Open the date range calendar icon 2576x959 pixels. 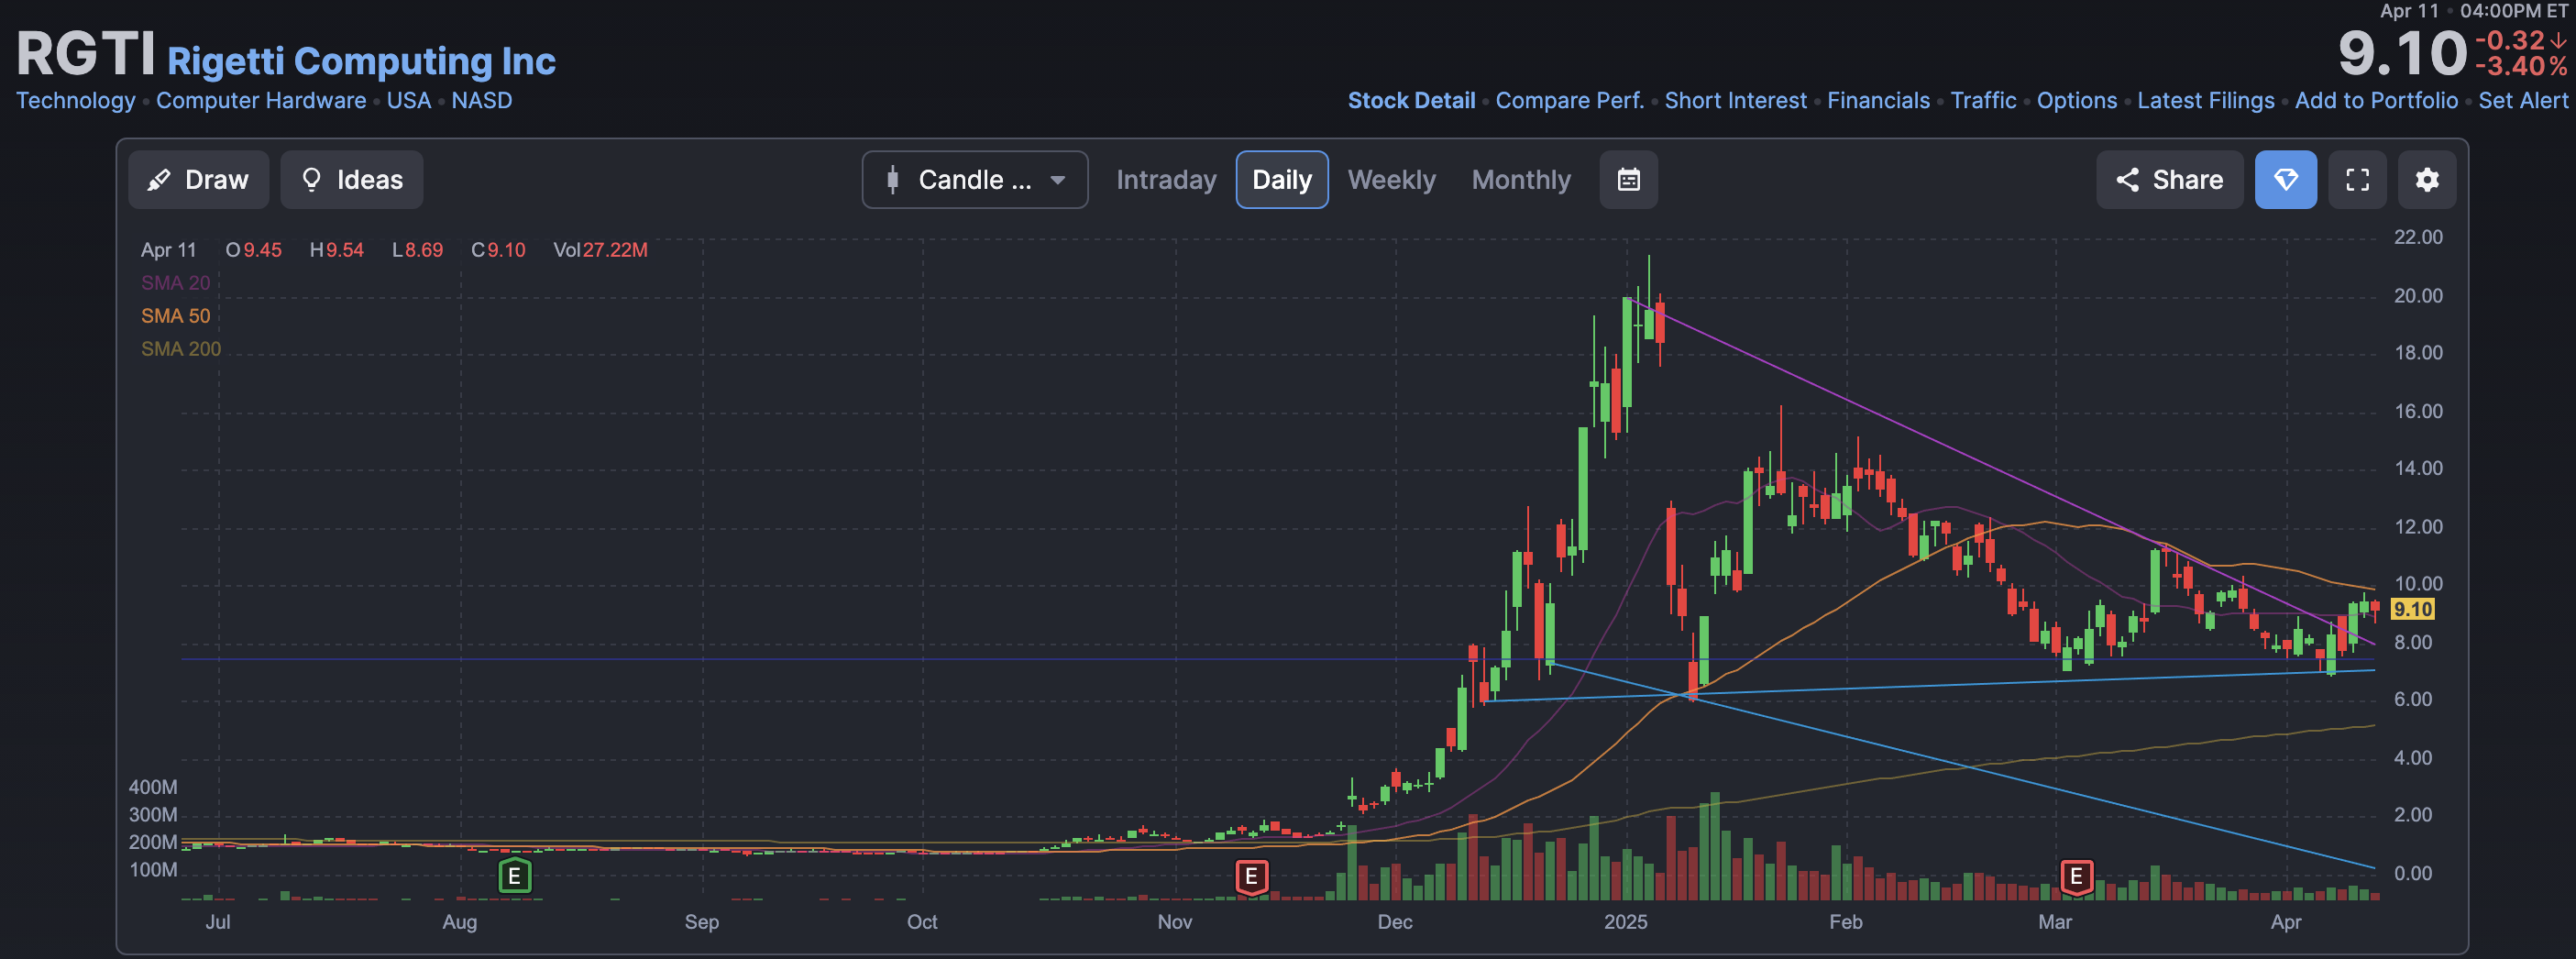coord(1628,180)
